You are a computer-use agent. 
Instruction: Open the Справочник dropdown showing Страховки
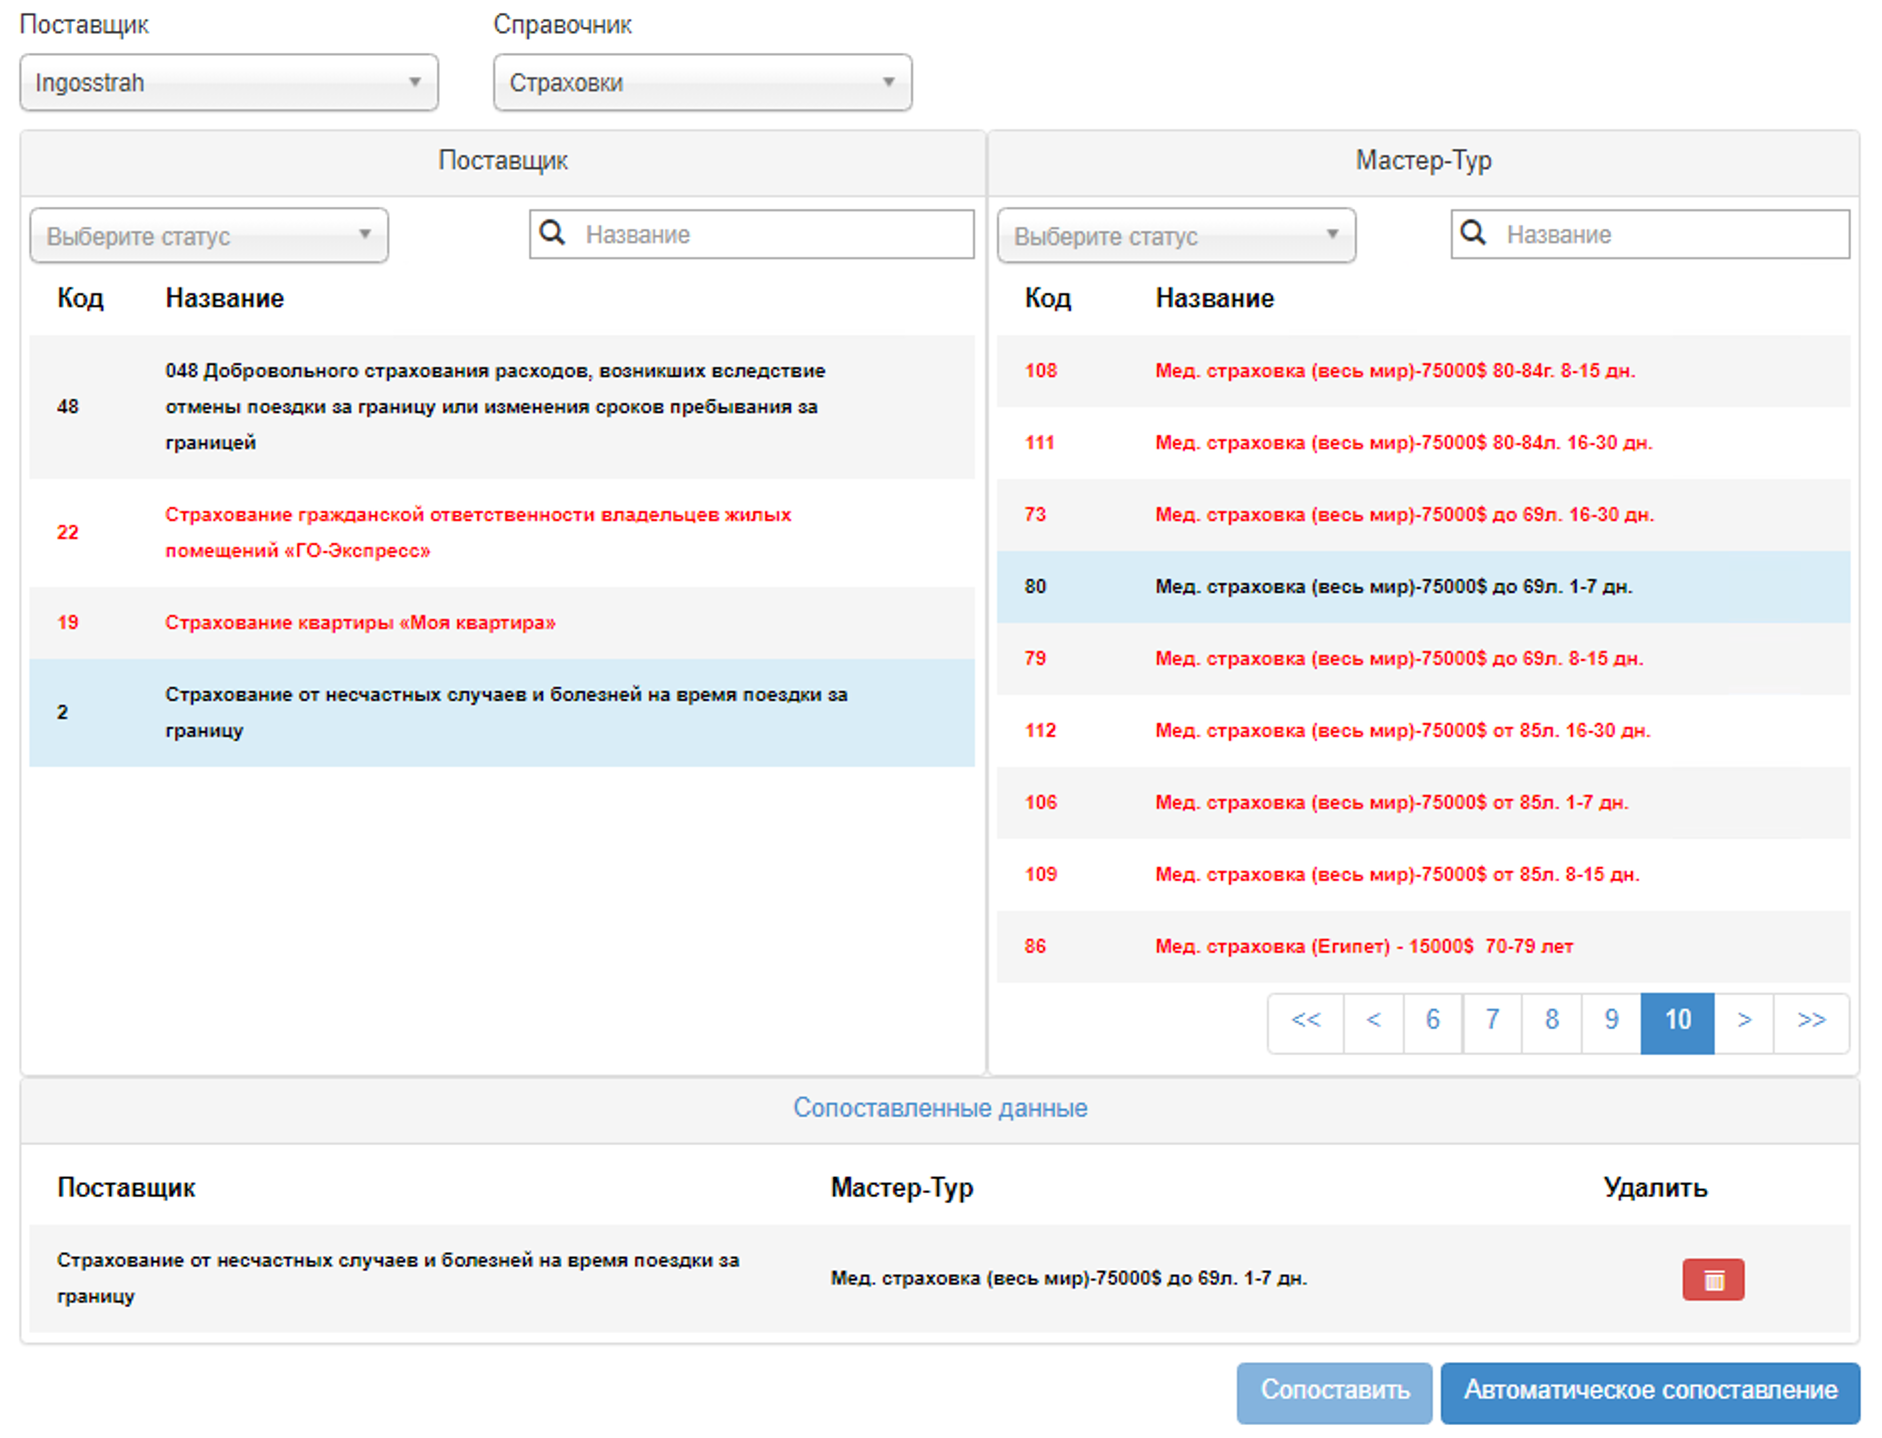702,83
